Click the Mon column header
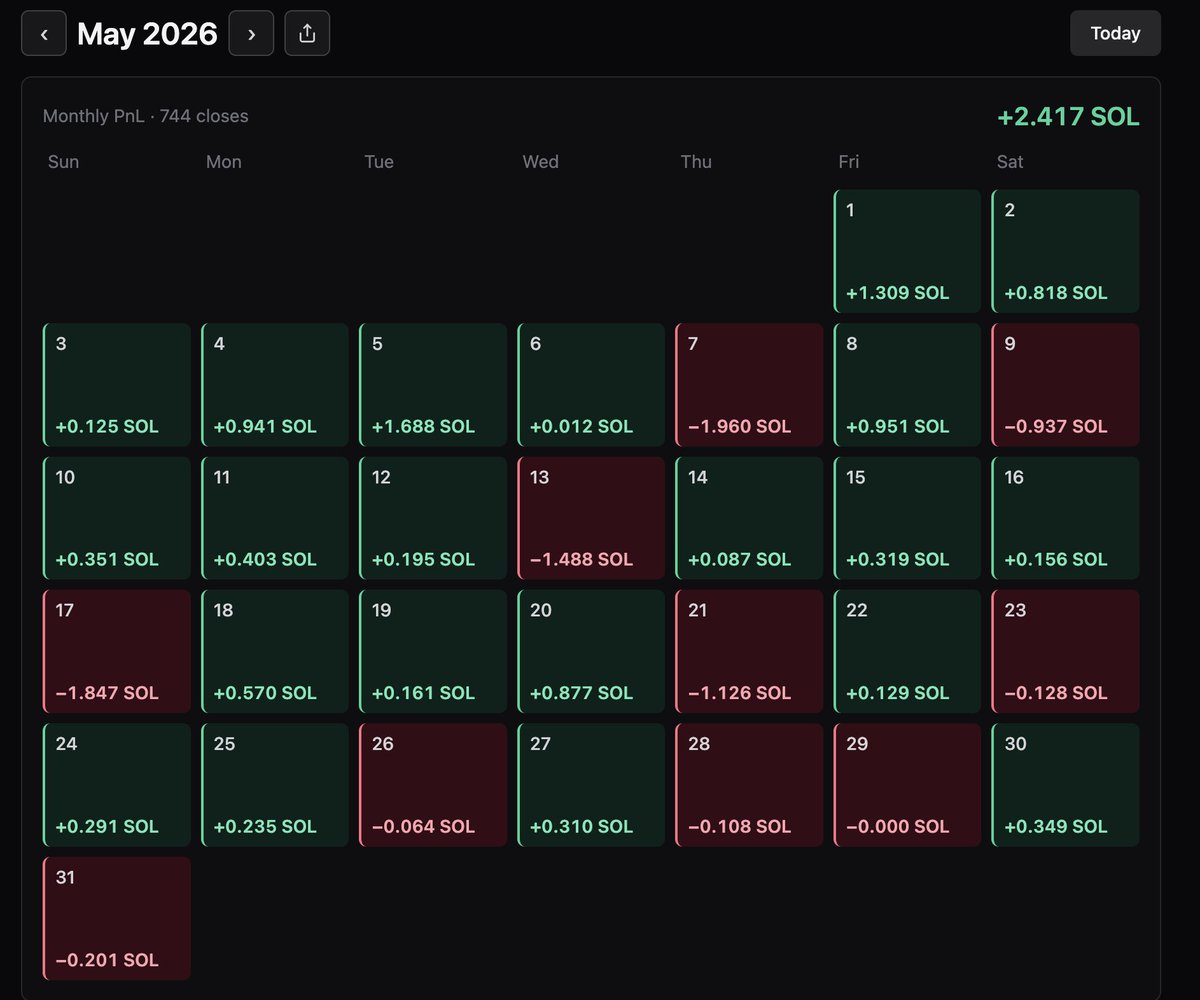Screen dimensions: 1200x1000 tap(223, 162)
